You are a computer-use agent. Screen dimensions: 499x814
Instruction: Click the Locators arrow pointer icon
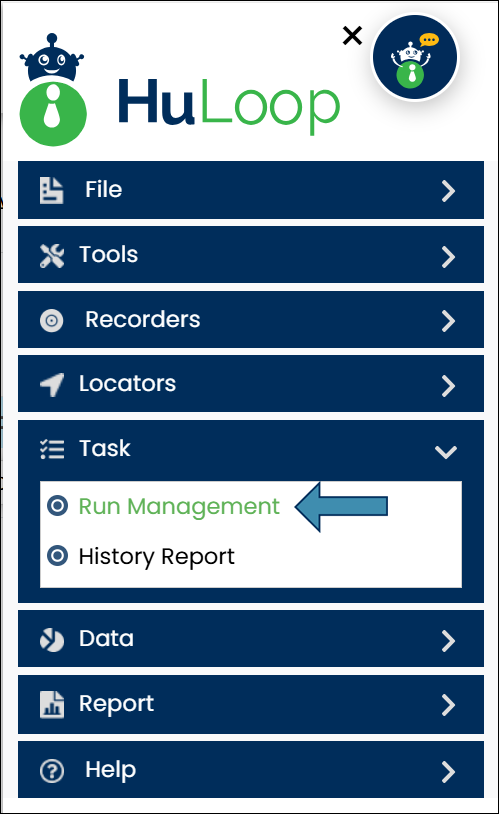click(52, 385)
